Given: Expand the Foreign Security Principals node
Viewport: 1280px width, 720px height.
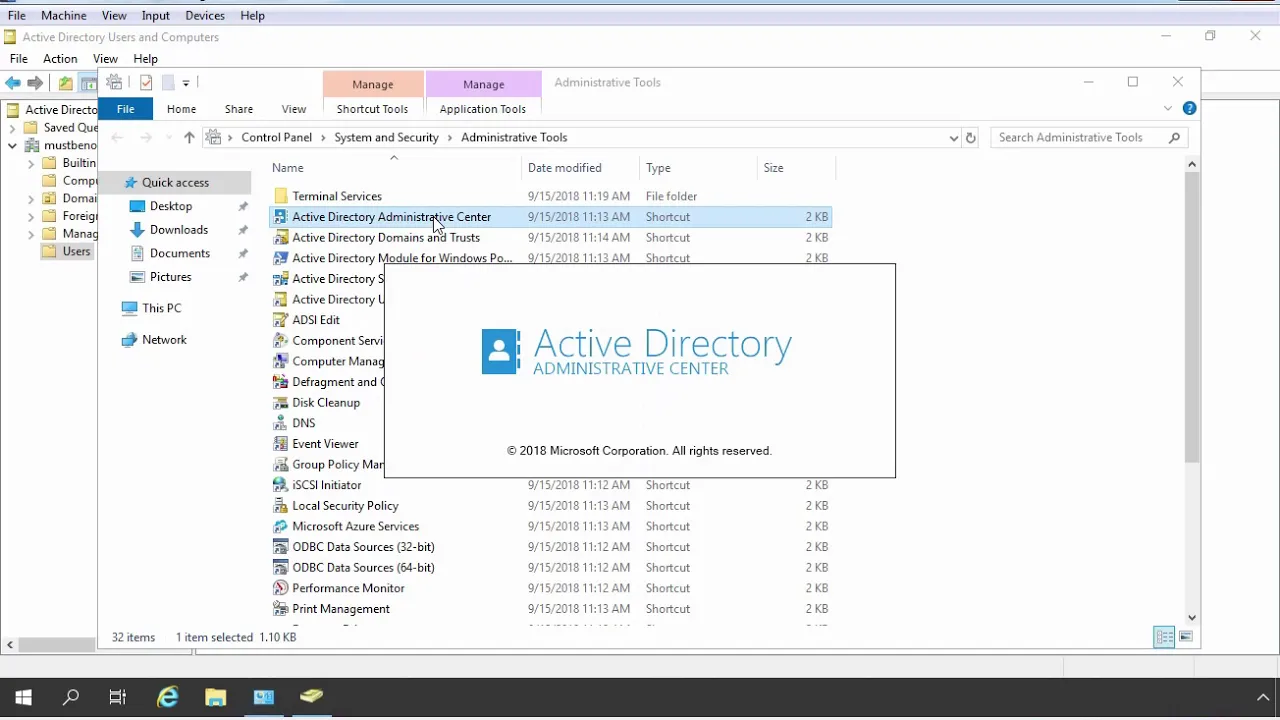Looking at the screenshot, I should (x=31, y=216).
